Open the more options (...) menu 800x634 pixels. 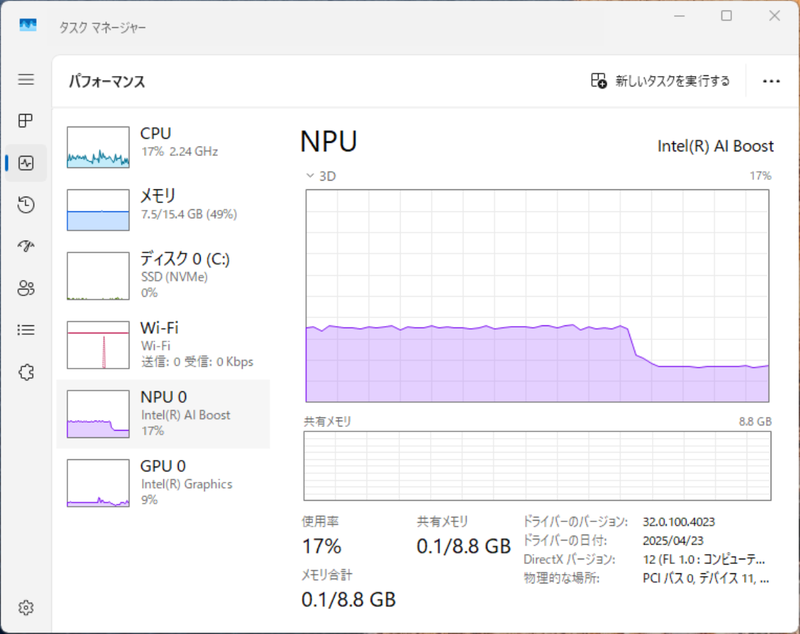coord(770,79)
